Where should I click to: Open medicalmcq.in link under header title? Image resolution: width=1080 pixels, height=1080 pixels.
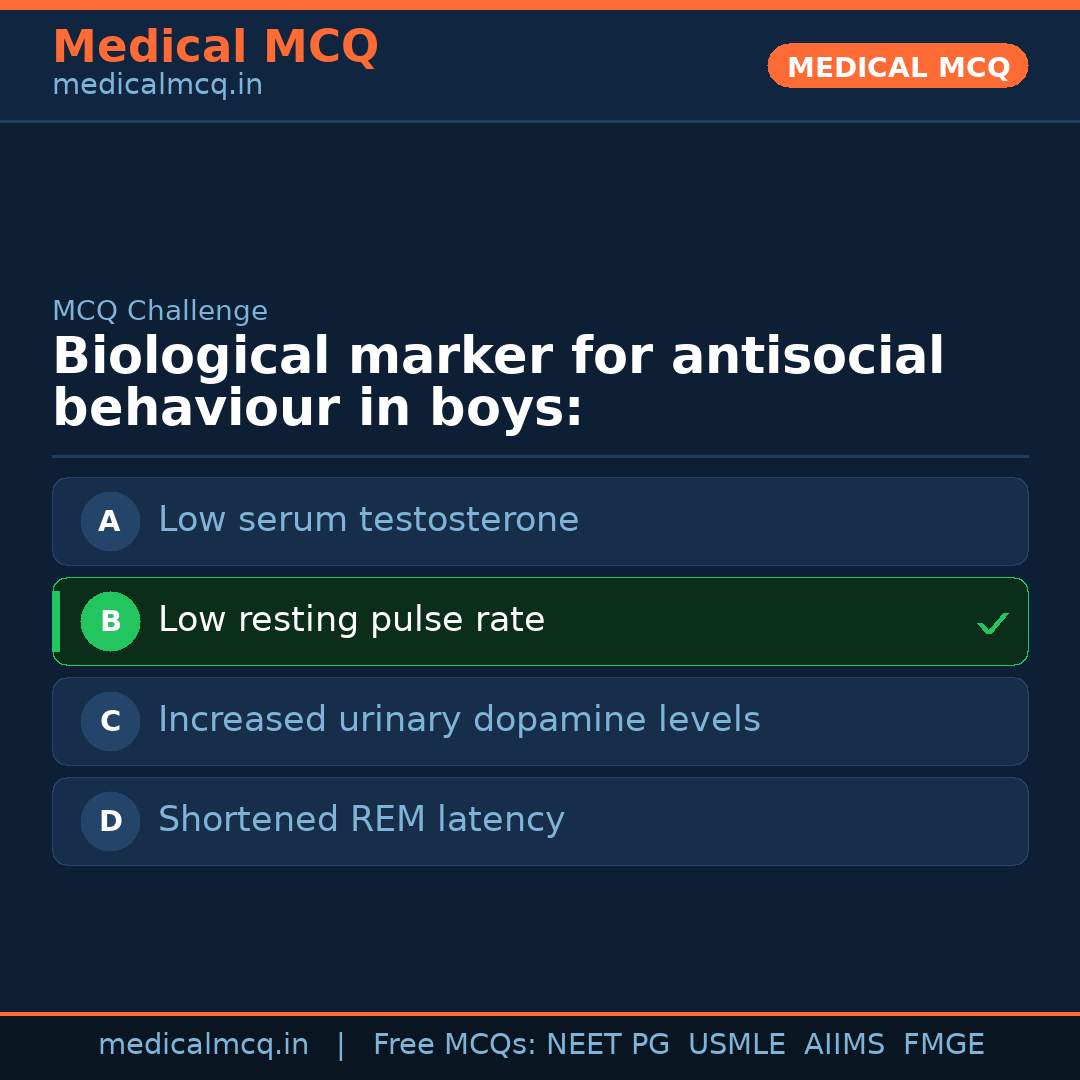[157, 85]
